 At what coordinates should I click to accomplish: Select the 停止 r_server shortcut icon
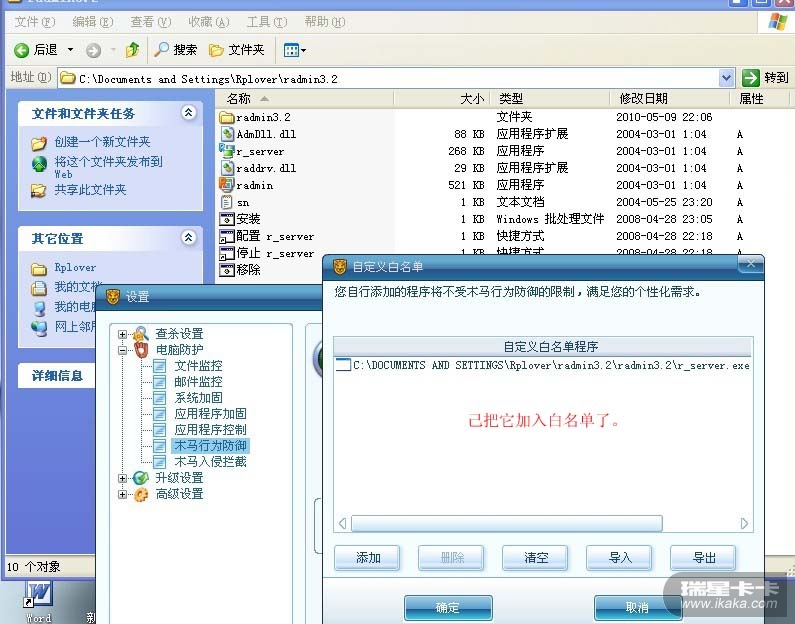pos(227,253)
